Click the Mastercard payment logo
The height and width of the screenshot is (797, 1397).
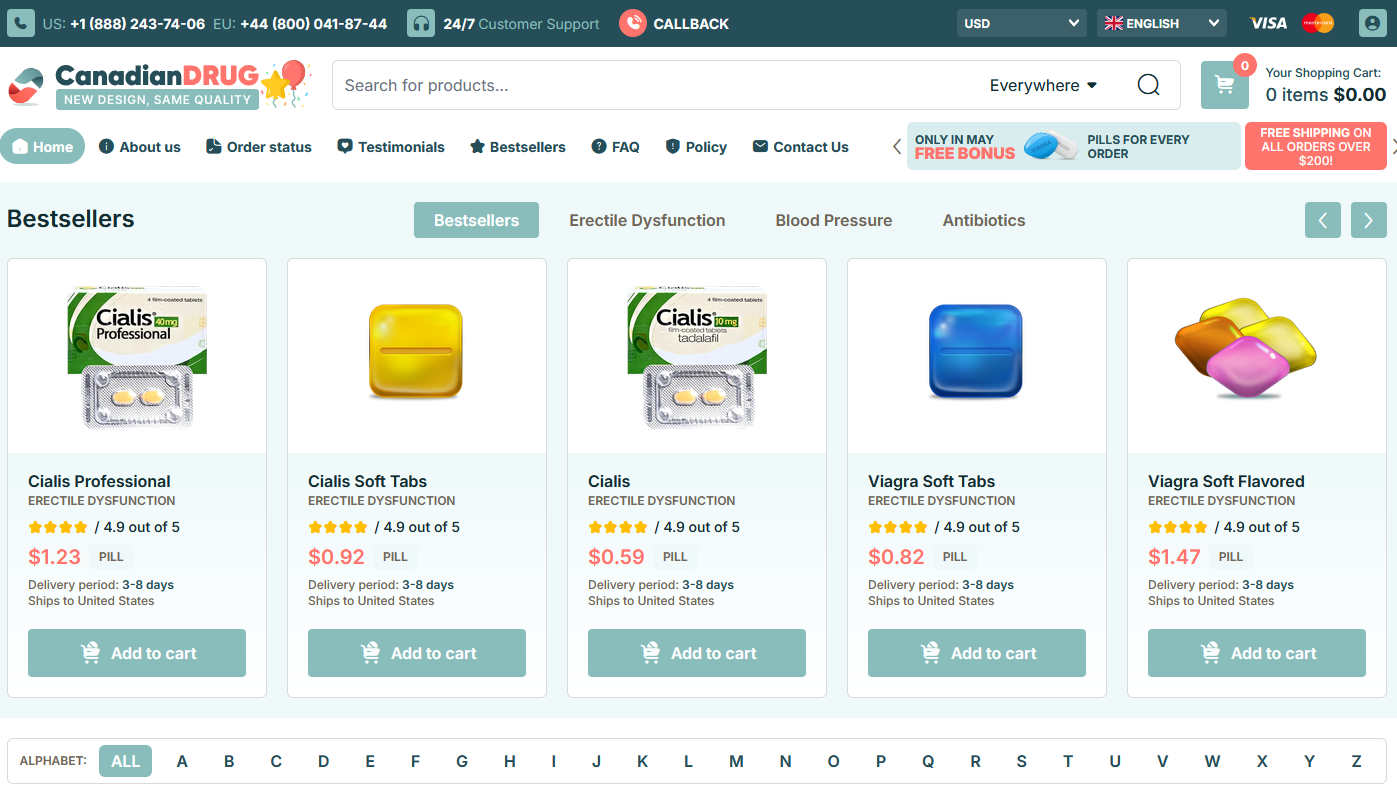1318,23
